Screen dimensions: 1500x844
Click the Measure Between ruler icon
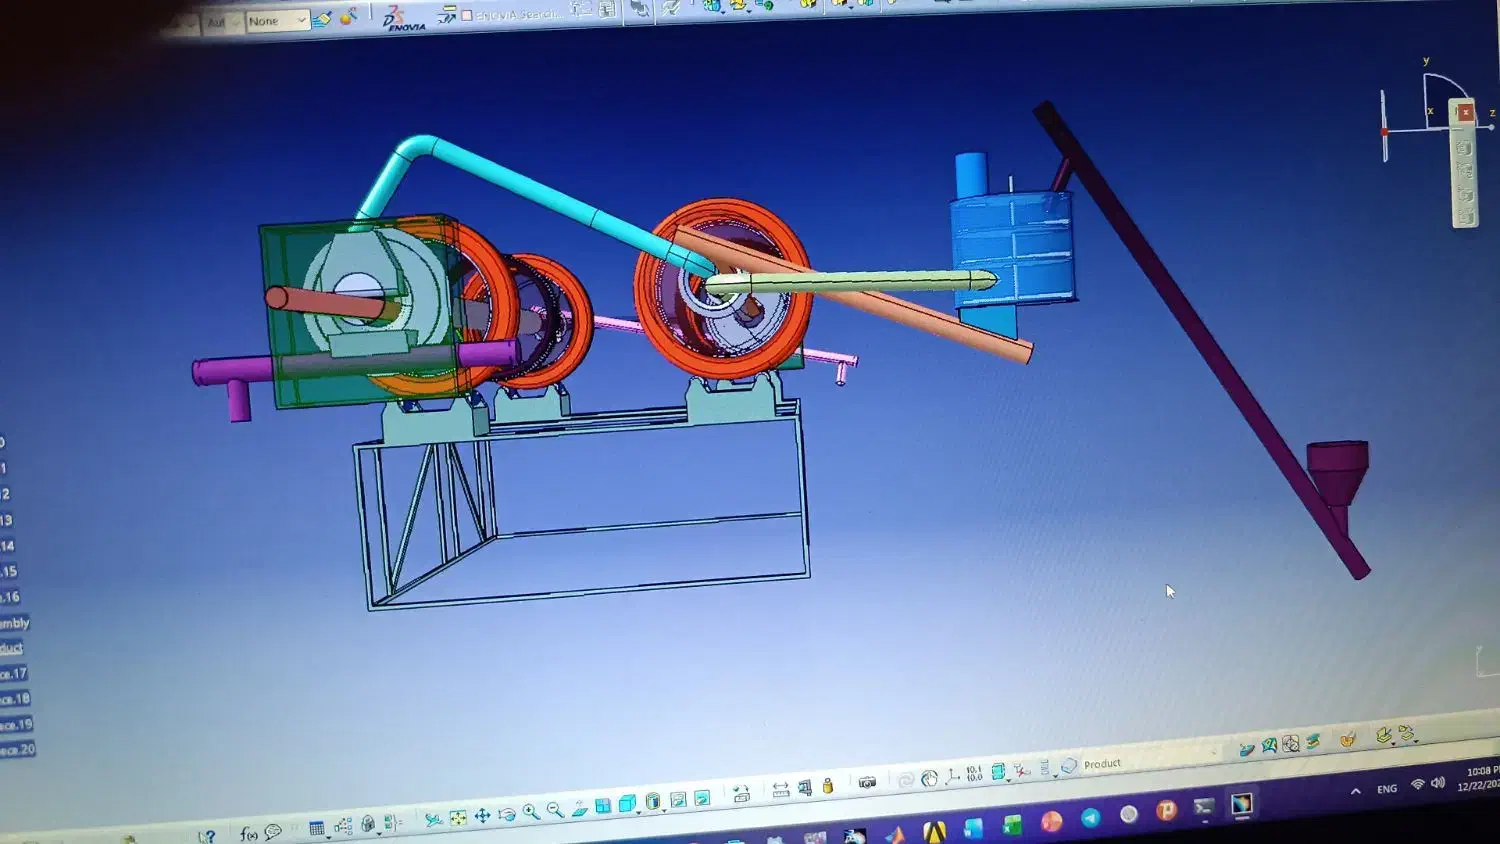pos(781,790)
